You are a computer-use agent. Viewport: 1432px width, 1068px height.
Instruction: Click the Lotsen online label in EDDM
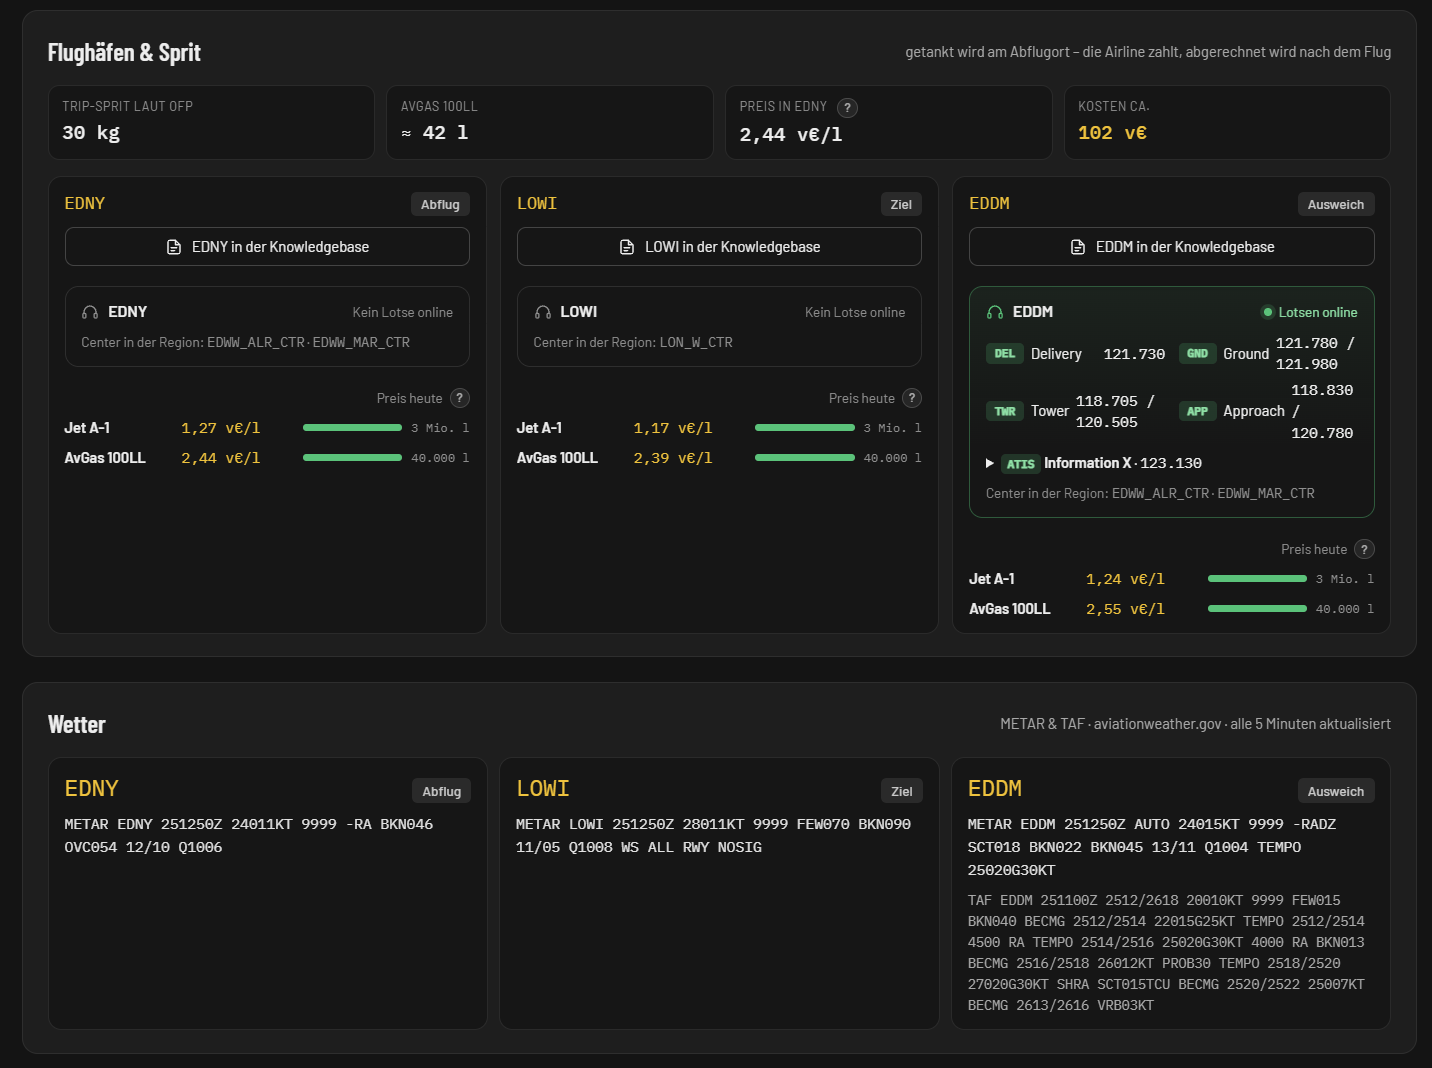(x=1318, y=312)
